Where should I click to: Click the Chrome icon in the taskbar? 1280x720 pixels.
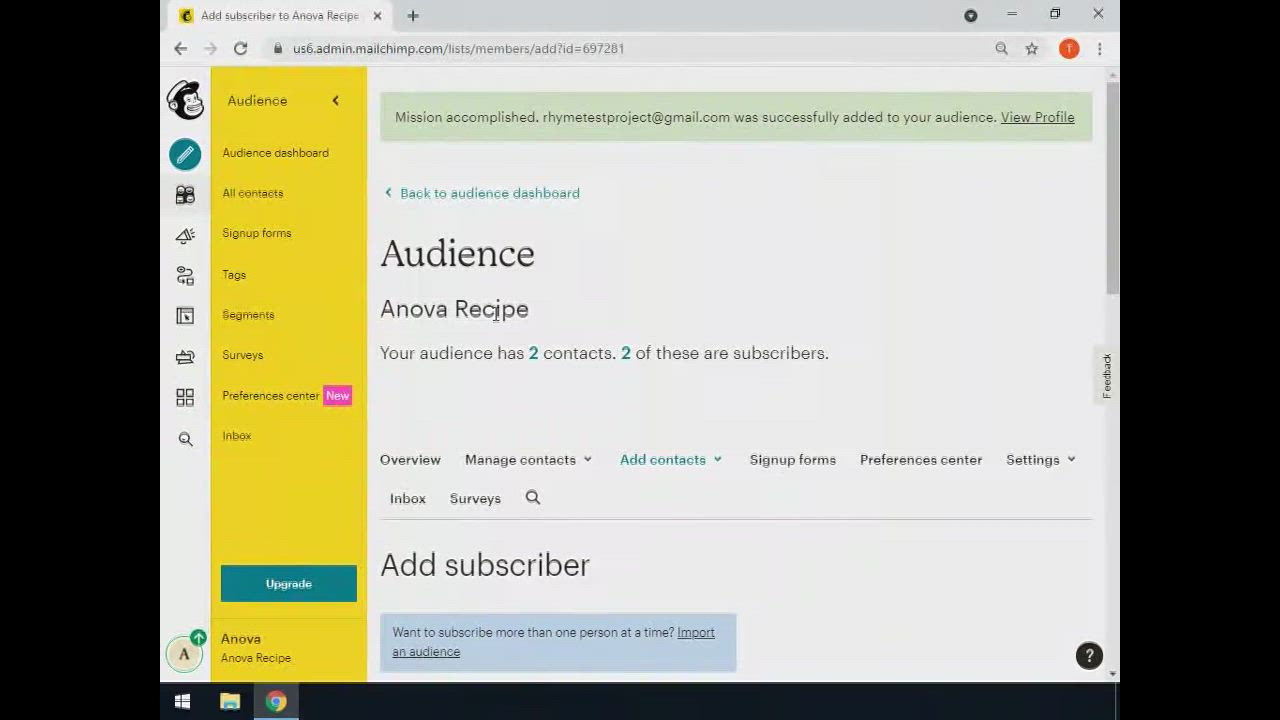point(276,702)
